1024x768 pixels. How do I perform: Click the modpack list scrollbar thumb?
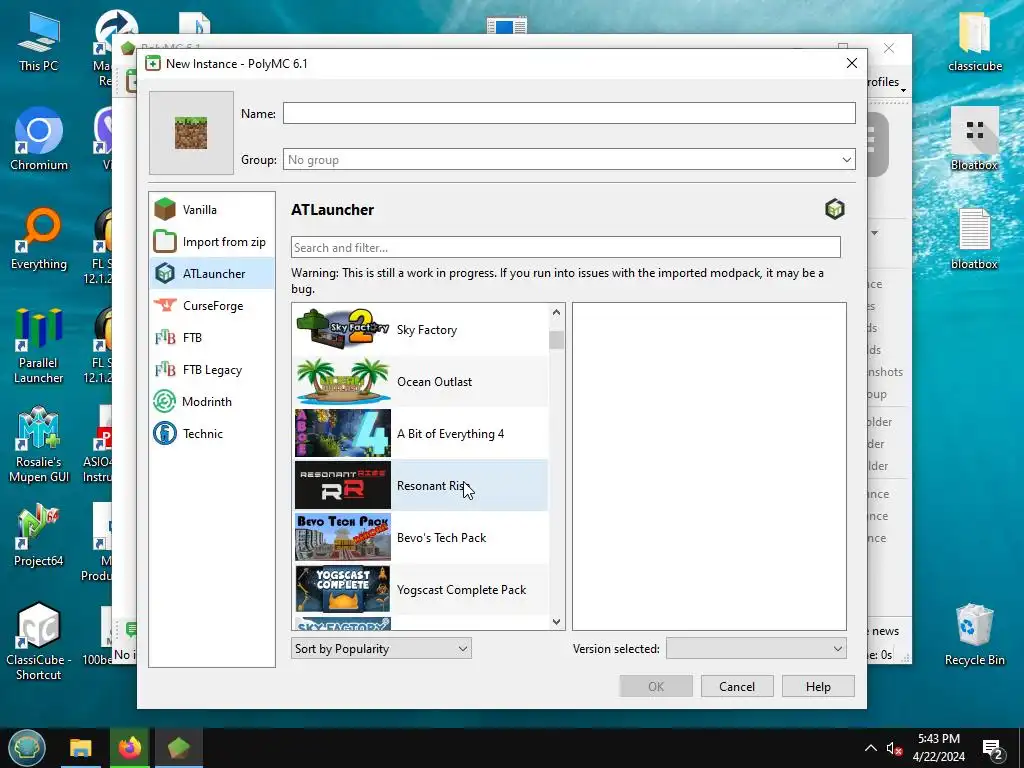[x=556, y=340]
